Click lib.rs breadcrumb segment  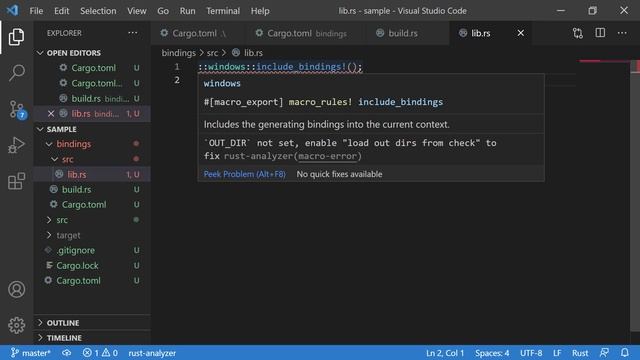(x=247, y=53)
